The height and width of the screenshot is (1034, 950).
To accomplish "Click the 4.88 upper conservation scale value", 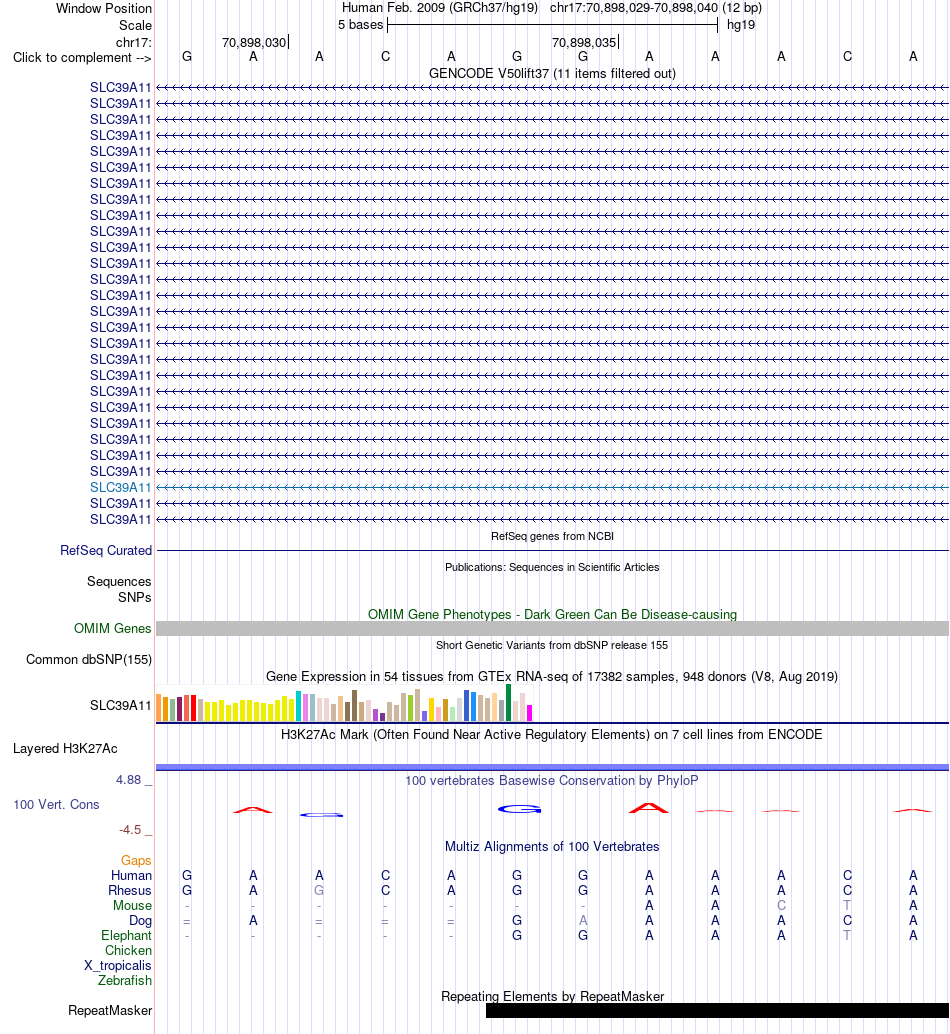I will pos(129,779).
